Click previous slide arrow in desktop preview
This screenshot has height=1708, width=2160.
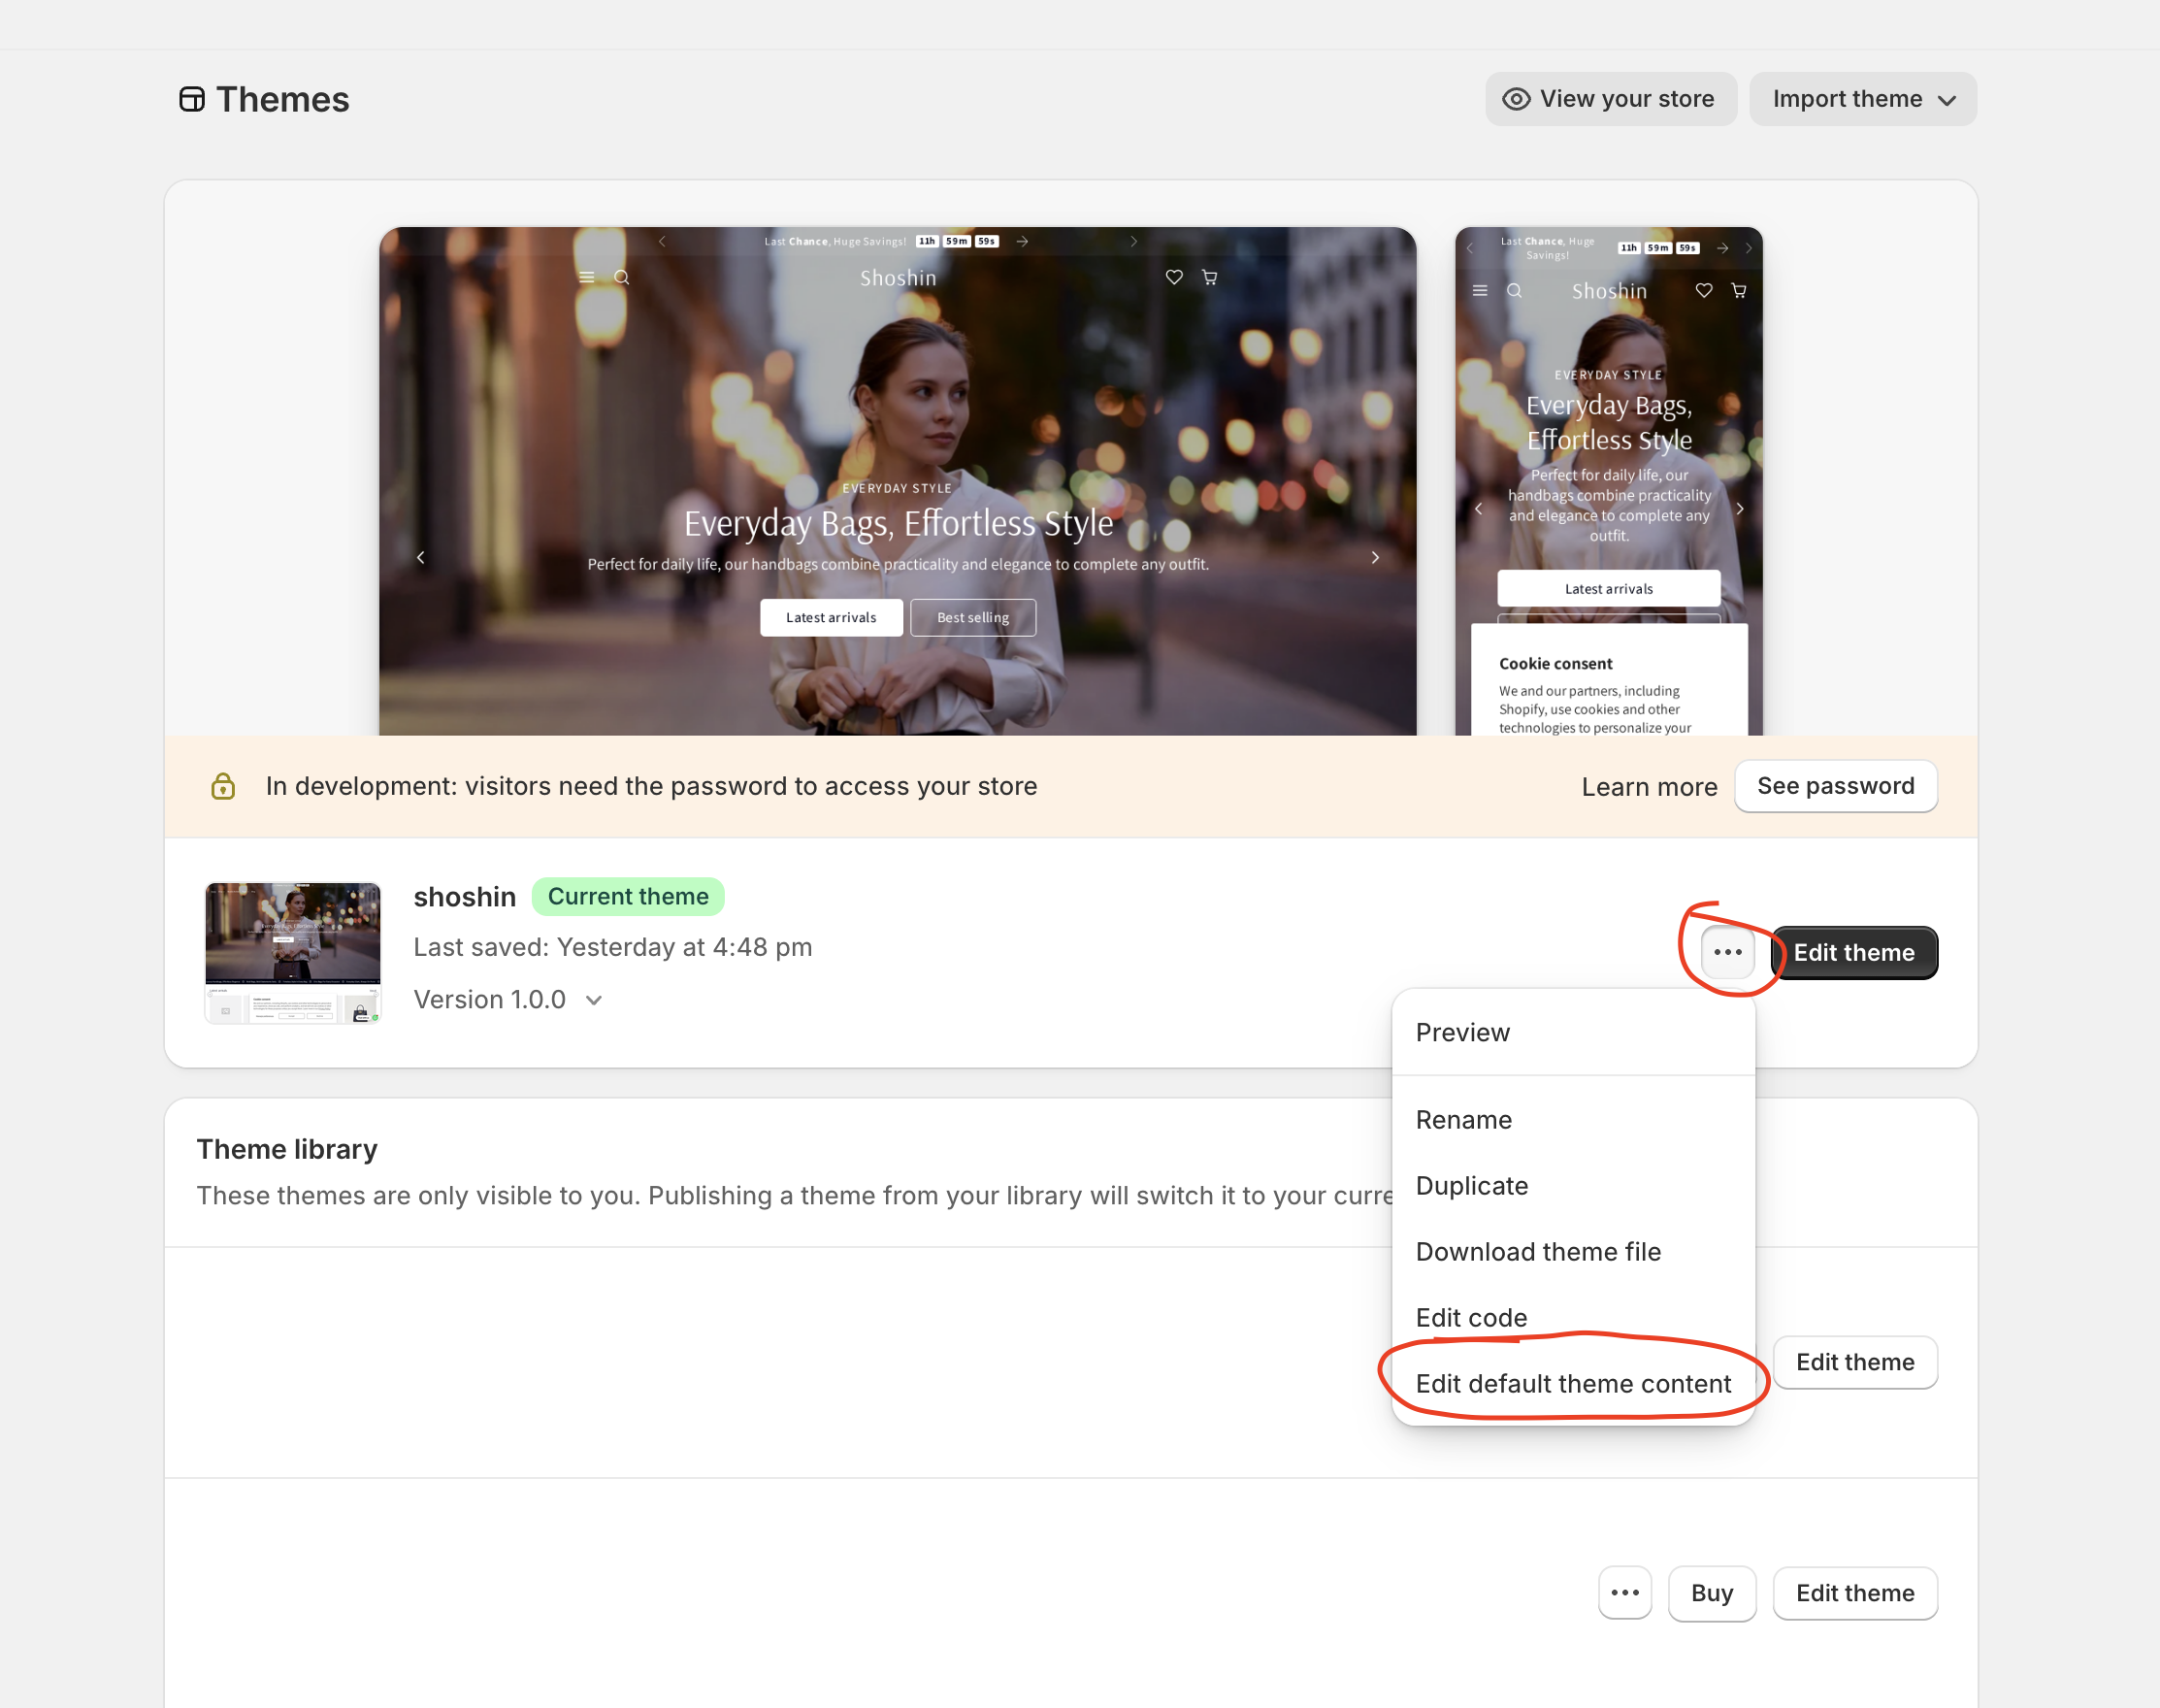(421, 557)
